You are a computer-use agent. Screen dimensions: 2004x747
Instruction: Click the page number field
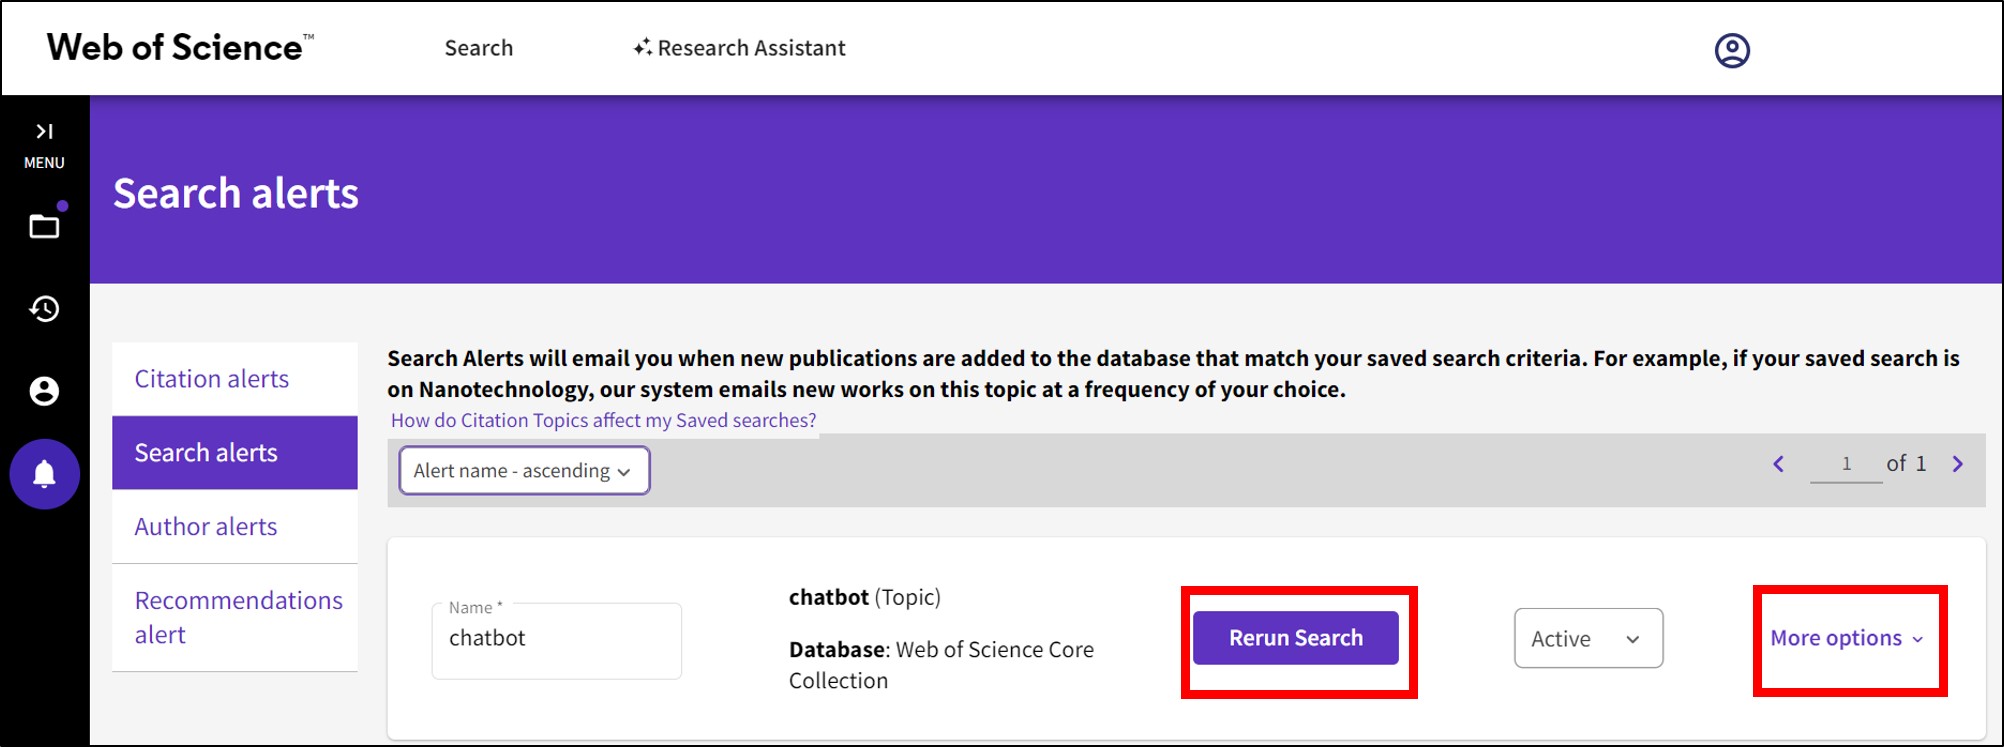click(1846, 464)
